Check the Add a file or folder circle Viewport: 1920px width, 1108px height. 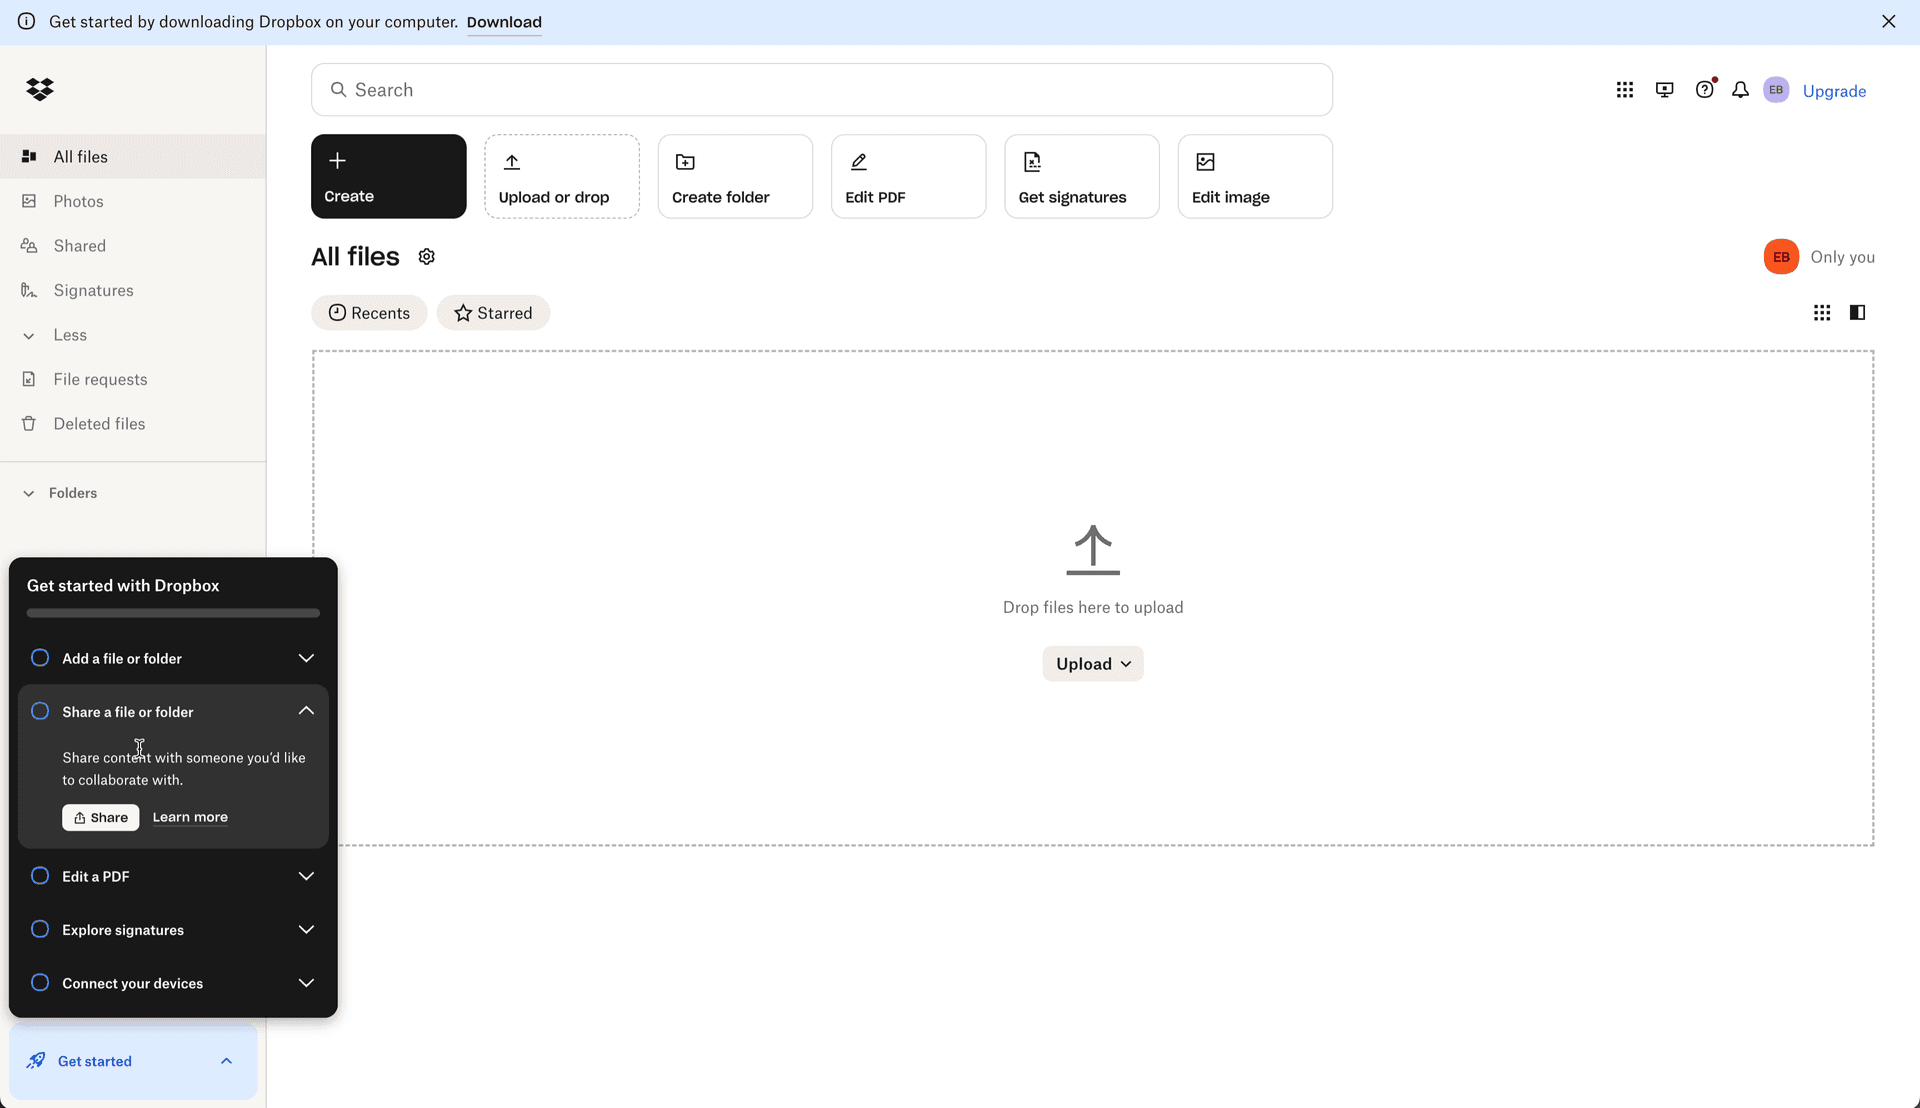pyautogui.click(x=40, y=658)
